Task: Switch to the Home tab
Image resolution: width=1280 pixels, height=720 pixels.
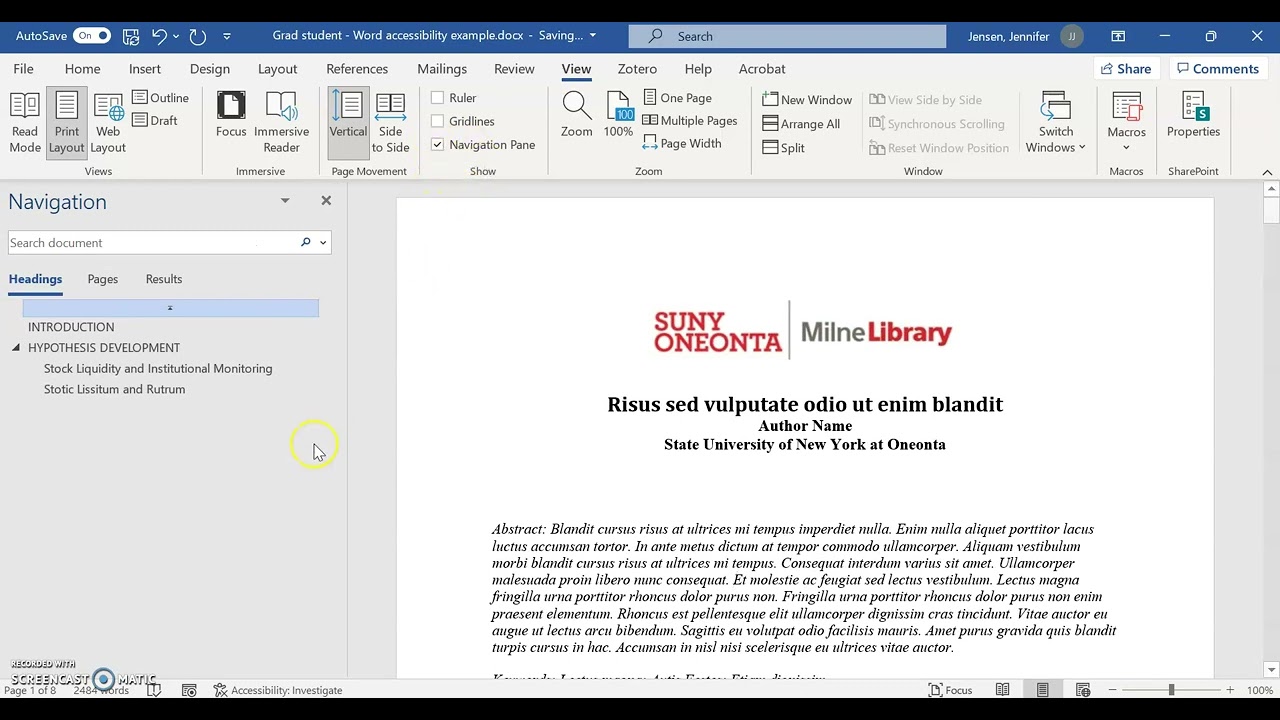Action: pos(82,69)
